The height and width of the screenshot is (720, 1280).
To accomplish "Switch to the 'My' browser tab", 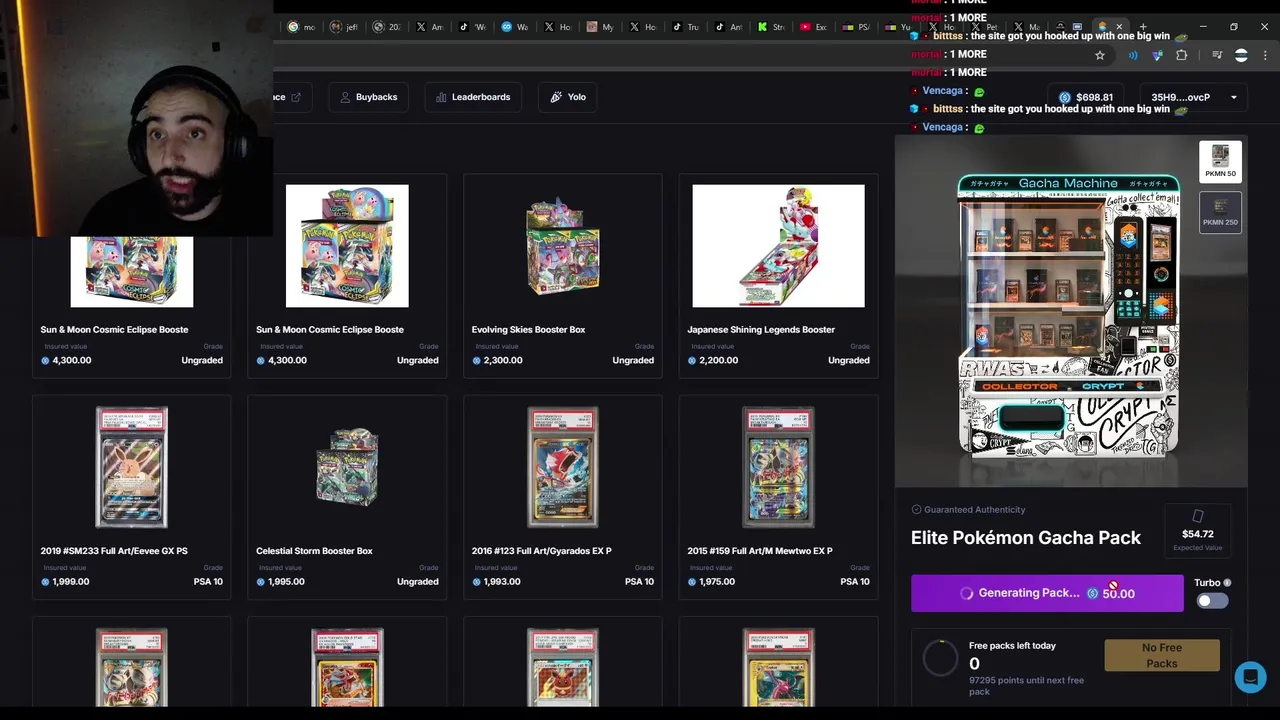I will click(x=601, y=27).
